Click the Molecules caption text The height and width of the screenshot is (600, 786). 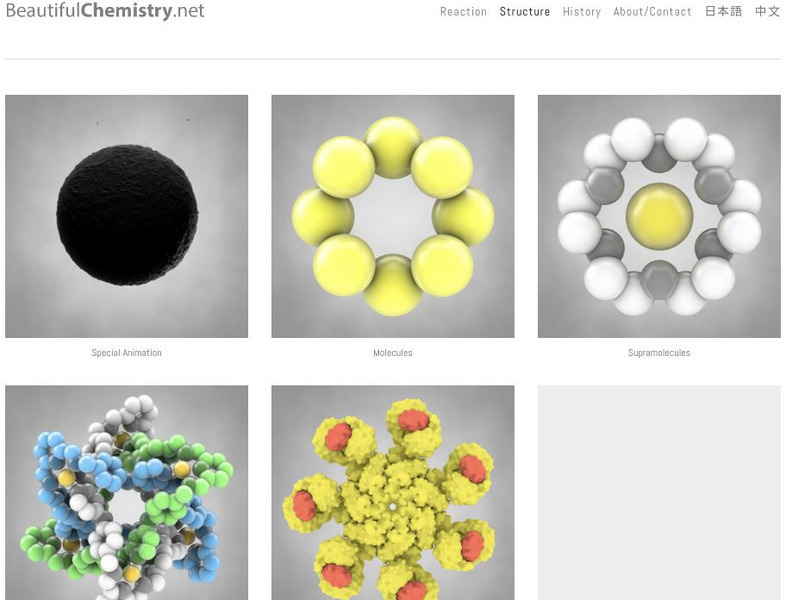click(392, 353)
